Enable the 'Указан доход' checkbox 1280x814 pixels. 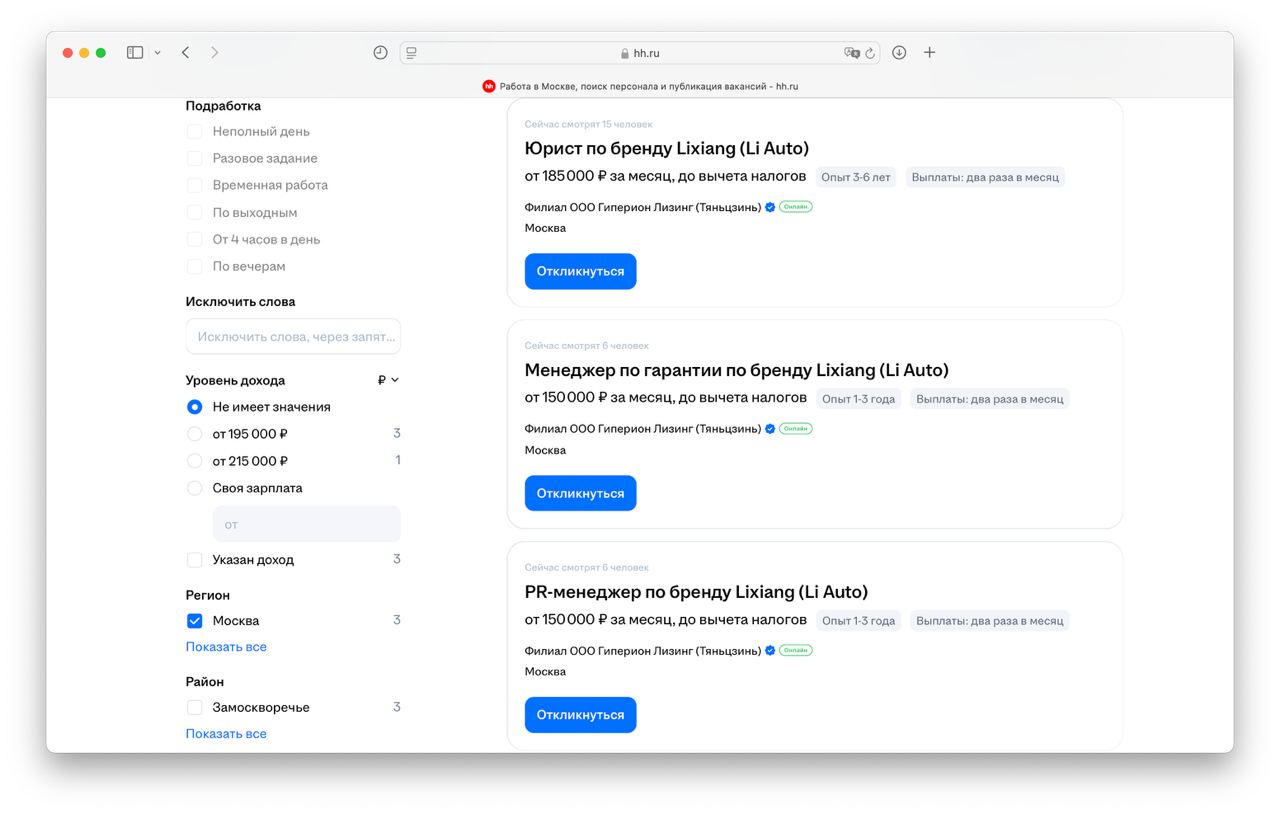(x=195, y=560)
